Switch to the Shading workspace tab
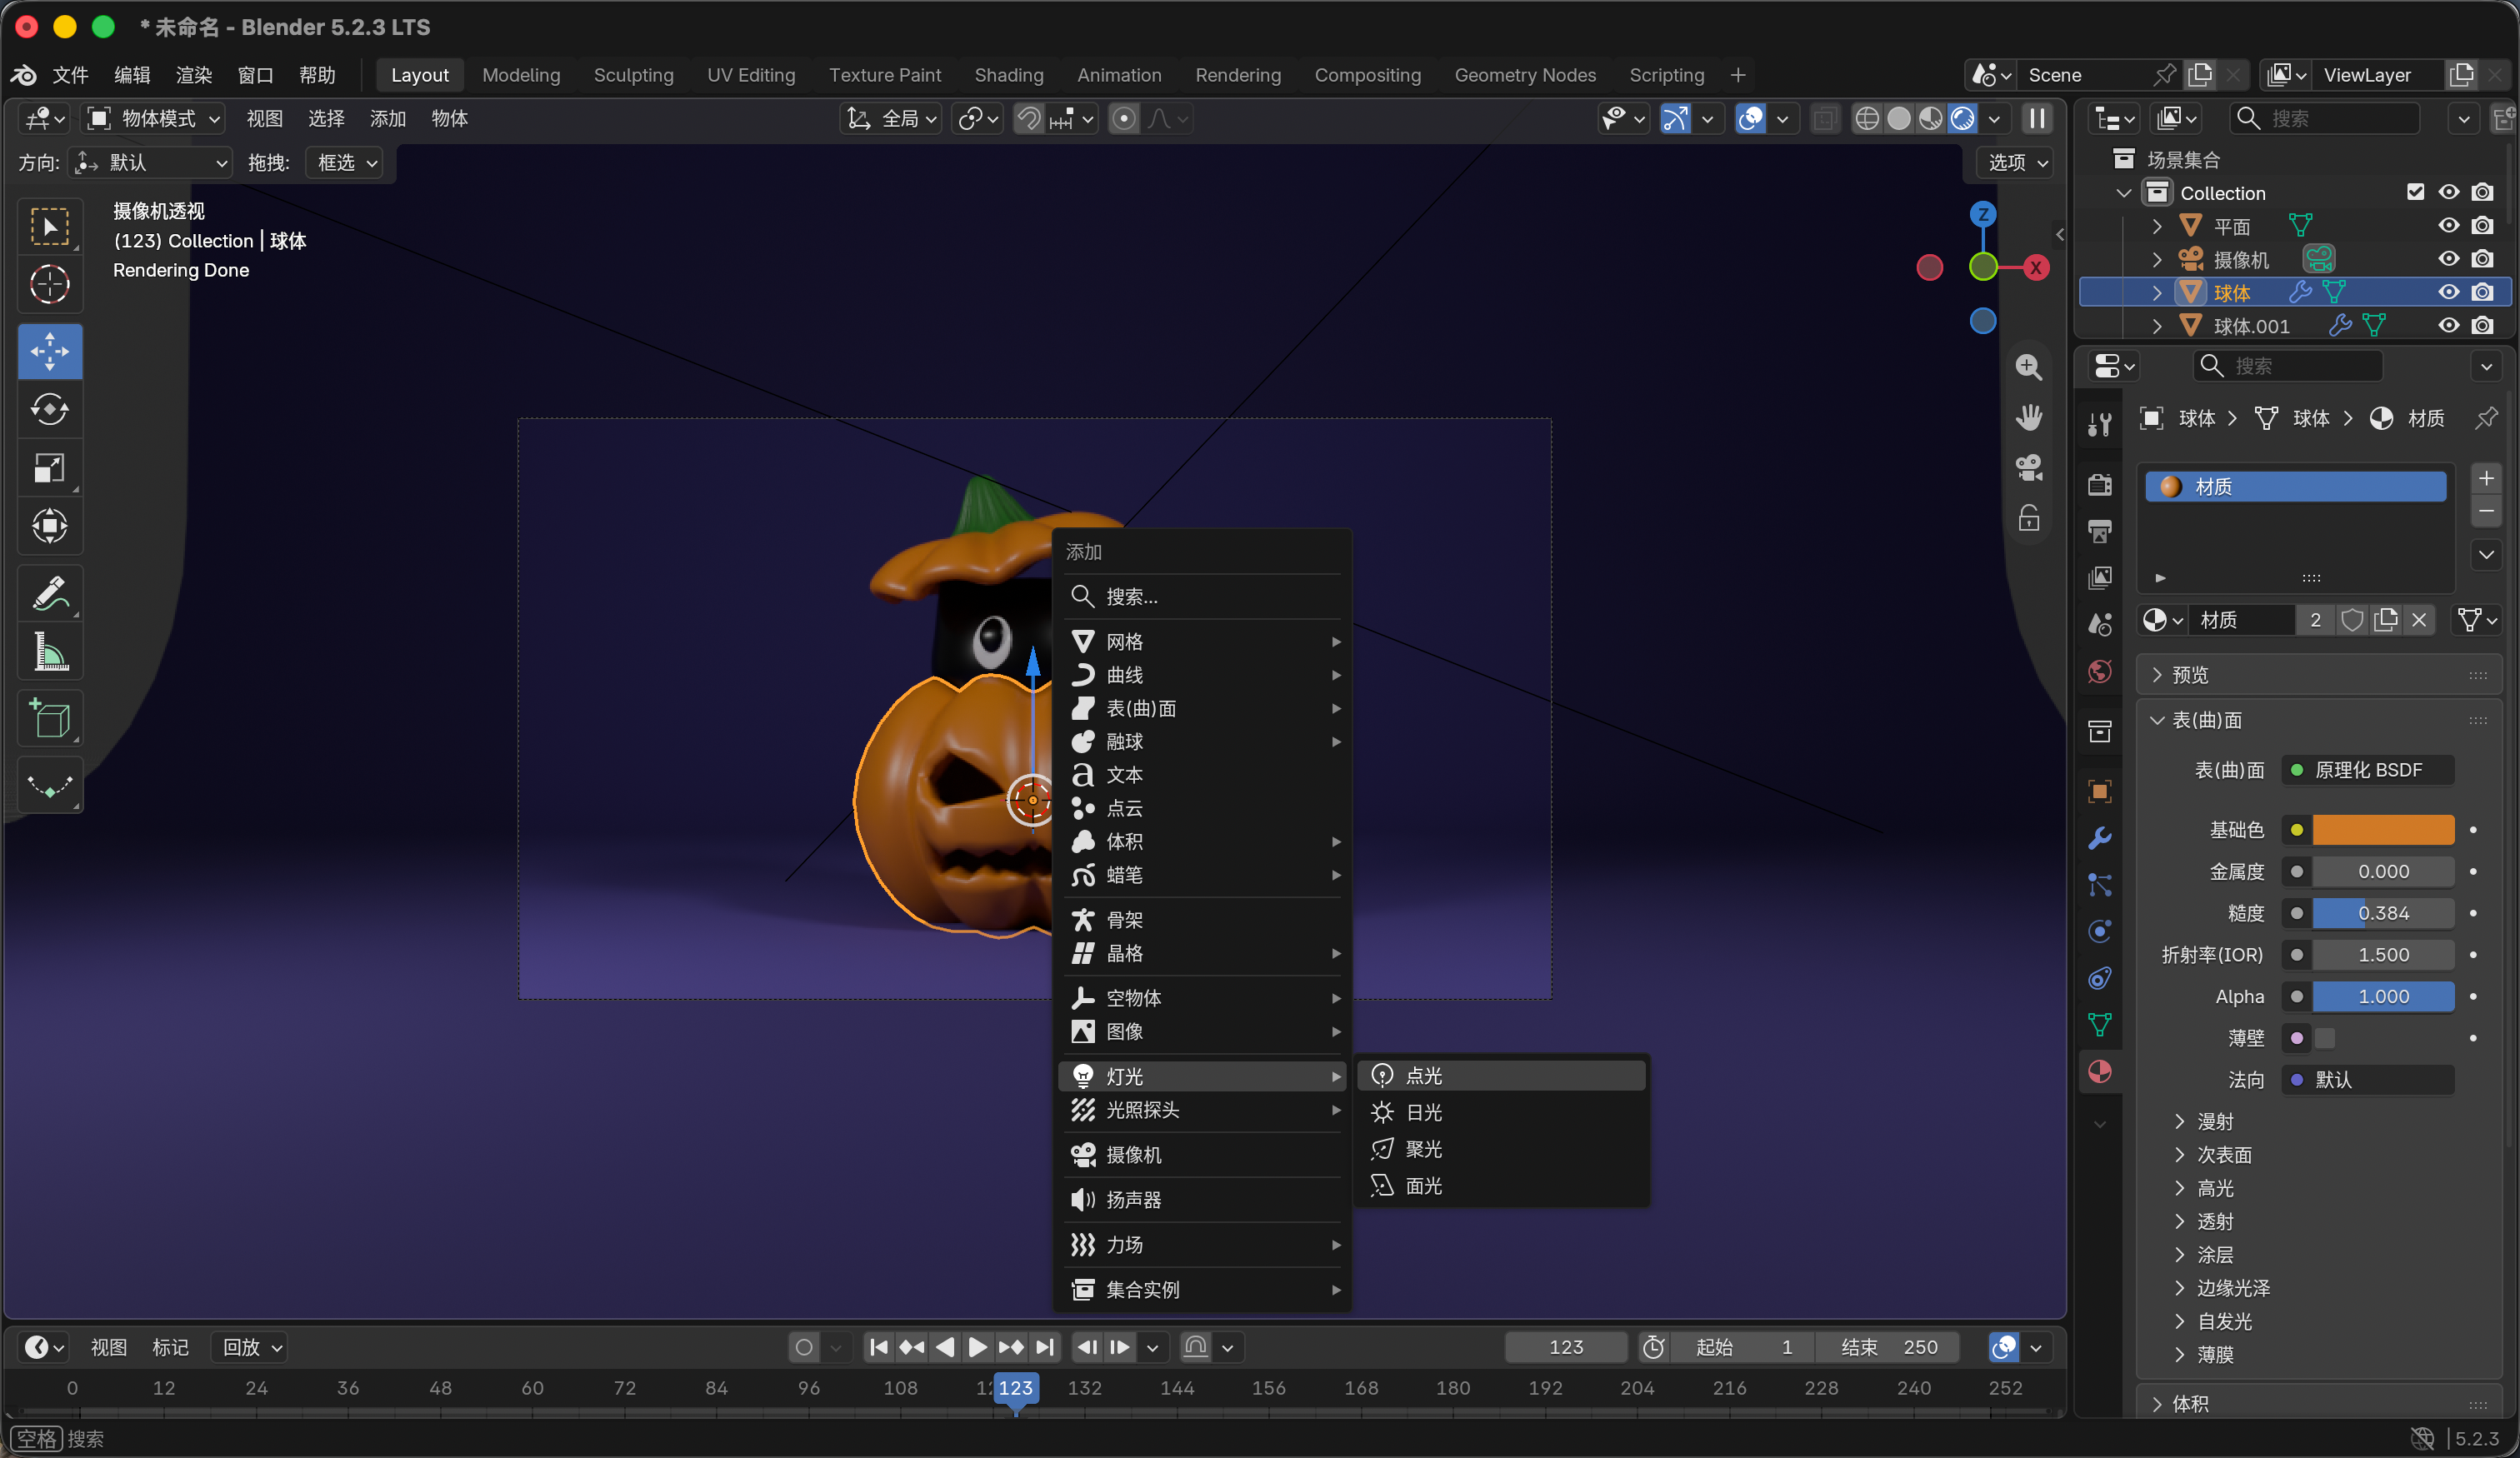The height and width of the screenshot is (1458, 2520). point(1008,75)
